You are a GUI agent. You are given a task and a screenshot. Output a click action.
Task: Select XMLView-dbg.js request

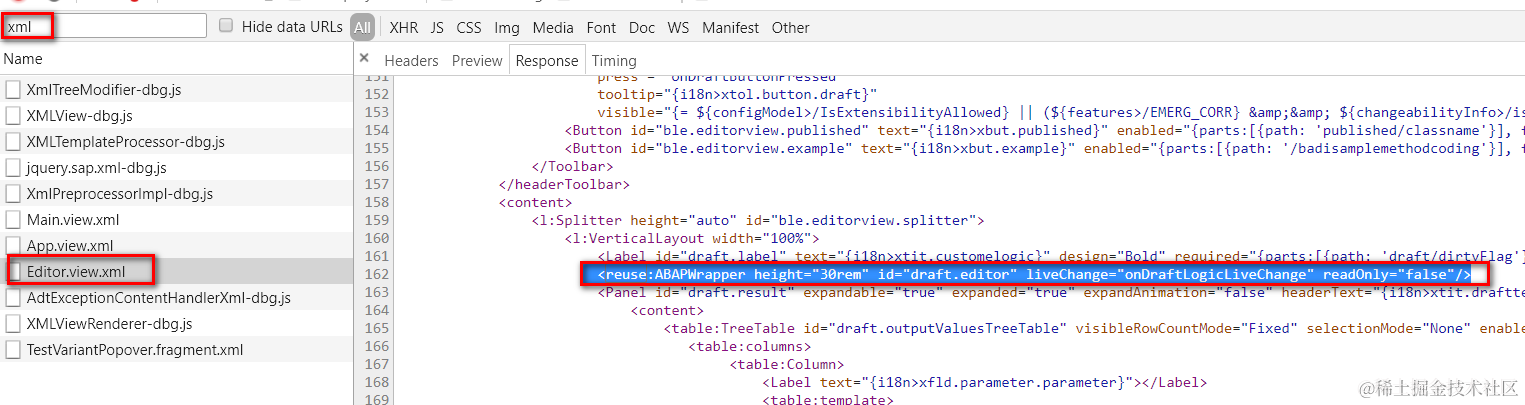pyautogui.click(x=176, y=115)
